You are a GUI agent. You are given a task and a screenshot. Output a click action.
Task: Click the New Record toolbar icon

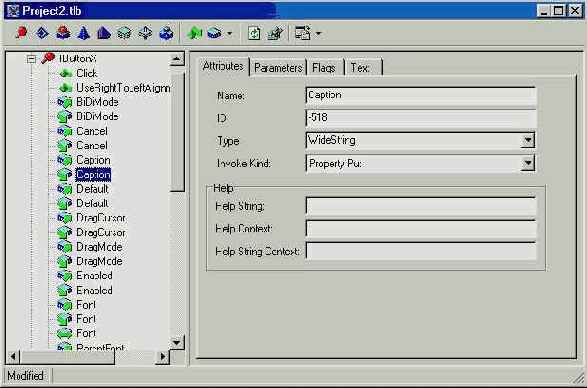[x=124, y=33]
